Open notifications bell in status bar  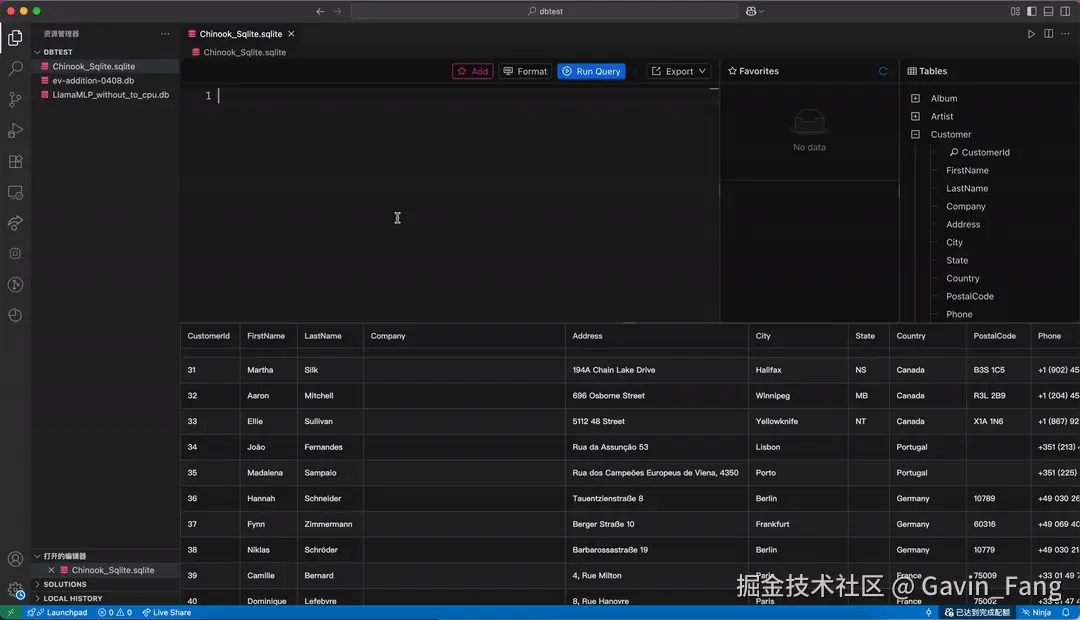(x=1066, y=612)
